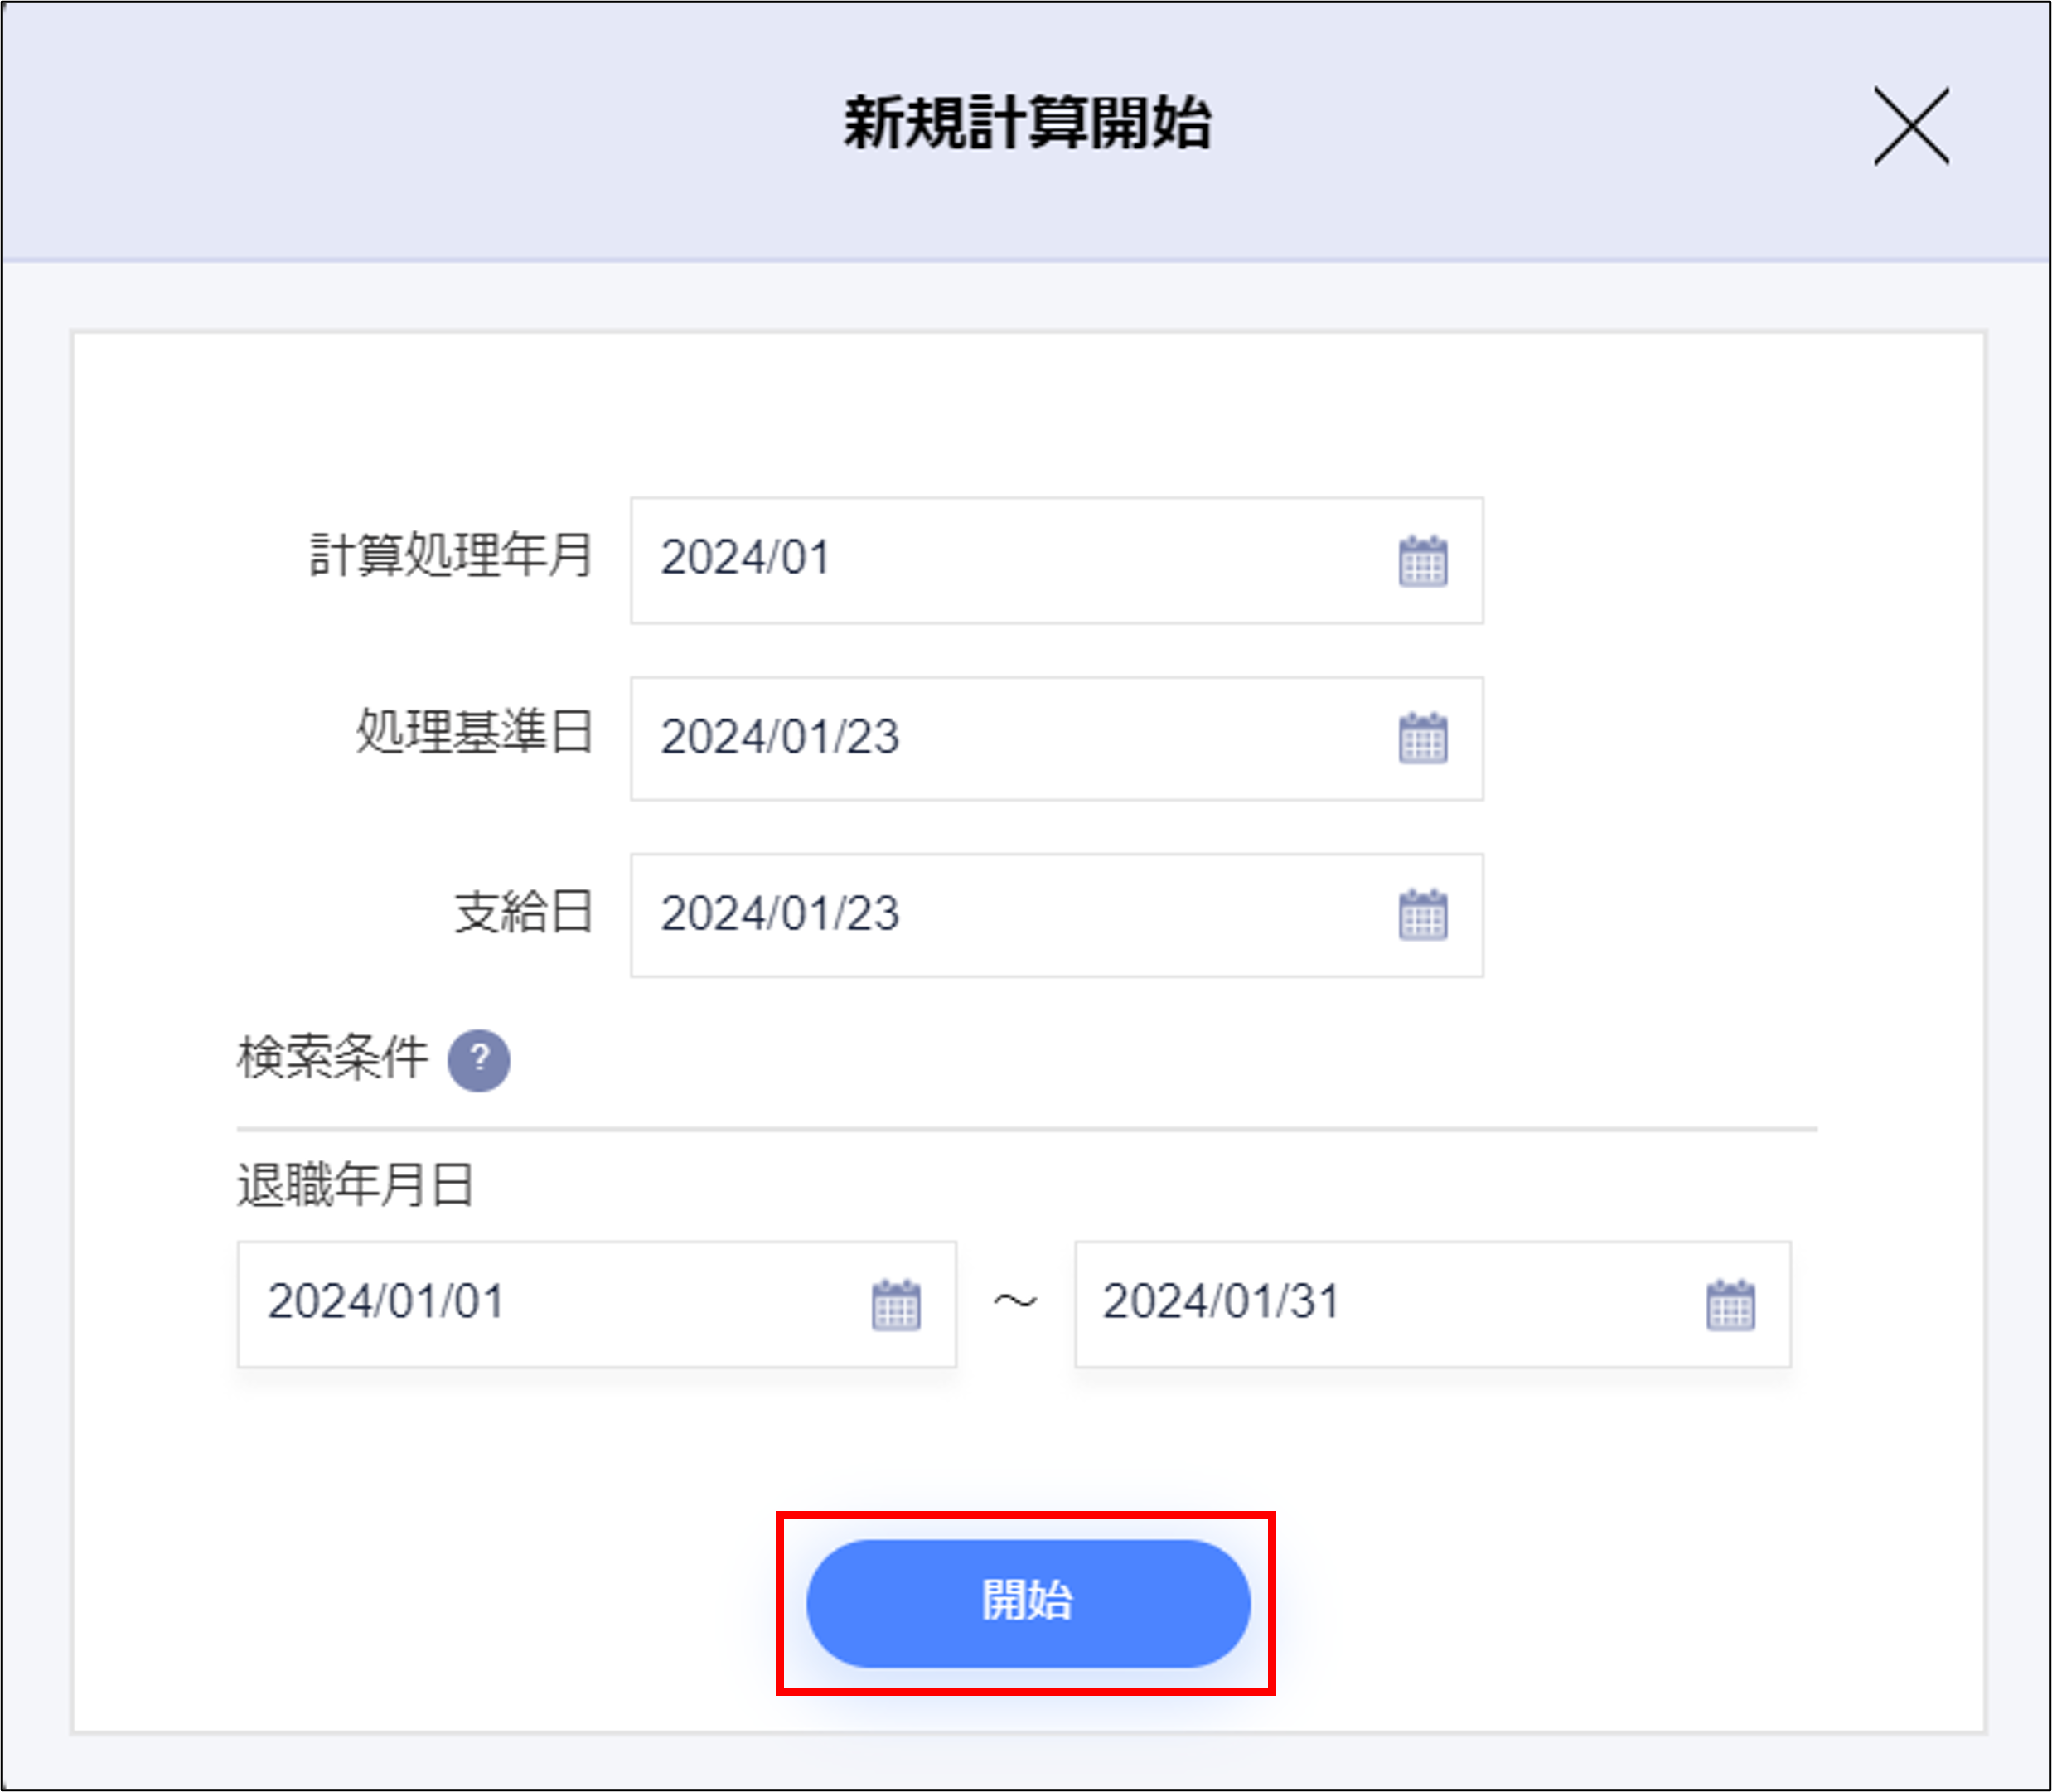Viewport: 2052px width, 1792px height.
Task: Edit the 2024/01/01 start date text
Action: pyautogui.click(x=386, y=1302)
